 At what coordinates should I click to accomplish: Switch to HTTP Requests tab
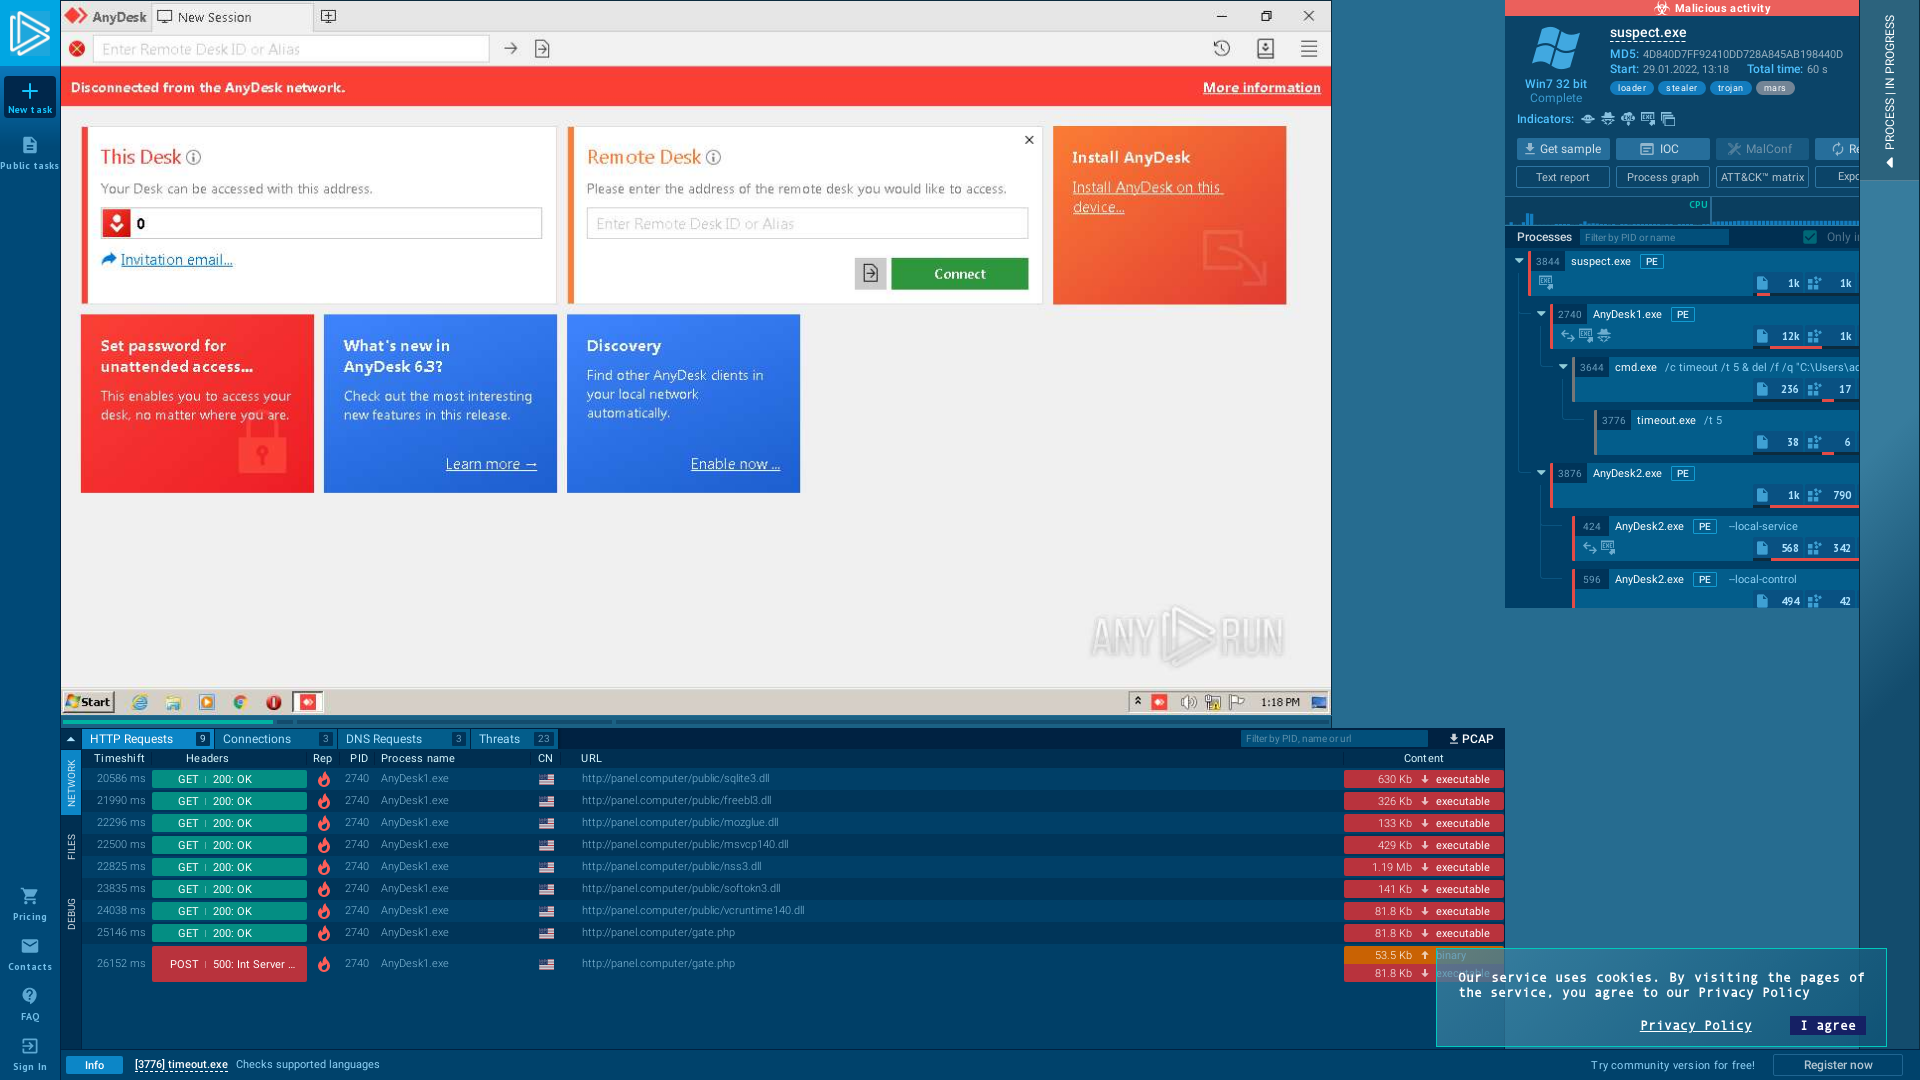click(x=148, y=739)
